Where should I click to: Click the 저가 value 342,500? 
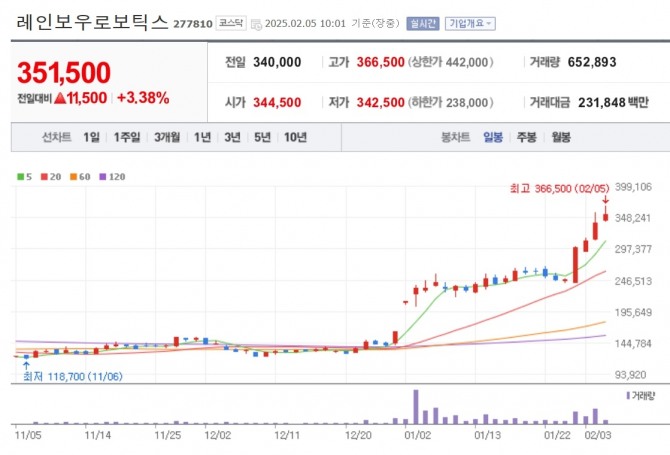[x=380, y=103]
